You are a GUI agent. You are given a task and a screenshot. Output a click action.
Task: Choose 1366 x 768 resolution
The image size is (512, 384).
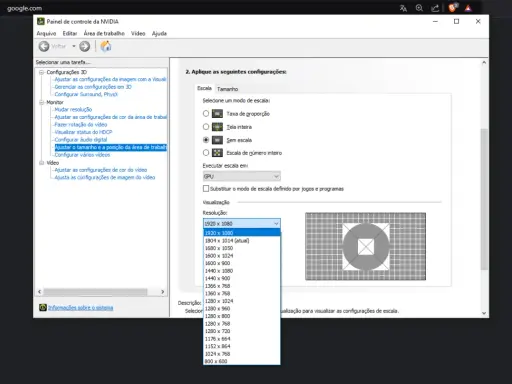[242, 286]
